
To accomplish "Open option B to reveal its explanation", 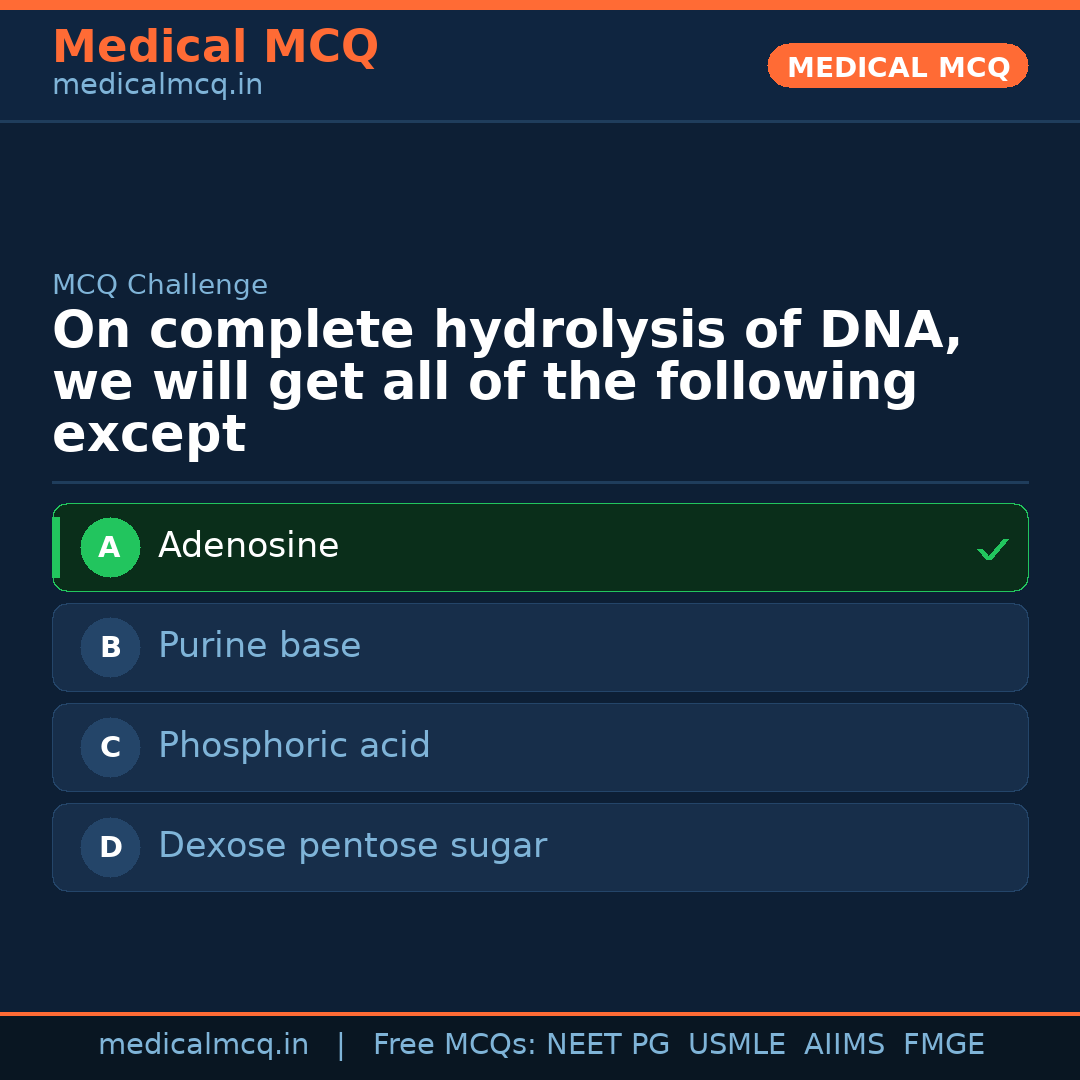I will click(540, 647).
